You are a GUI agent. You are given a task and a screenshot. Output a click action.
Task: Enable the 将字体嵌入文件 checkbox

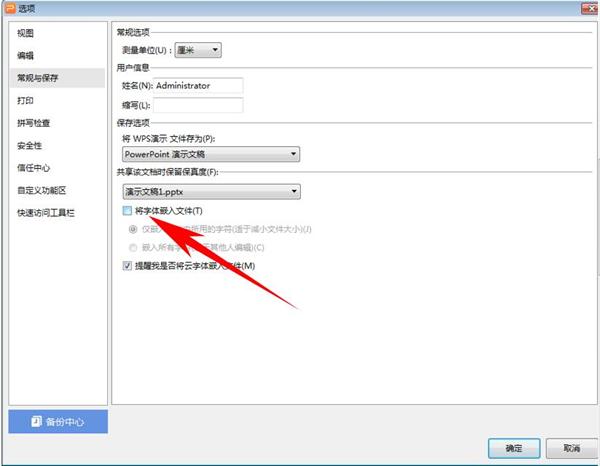click(x=127, y=210)
